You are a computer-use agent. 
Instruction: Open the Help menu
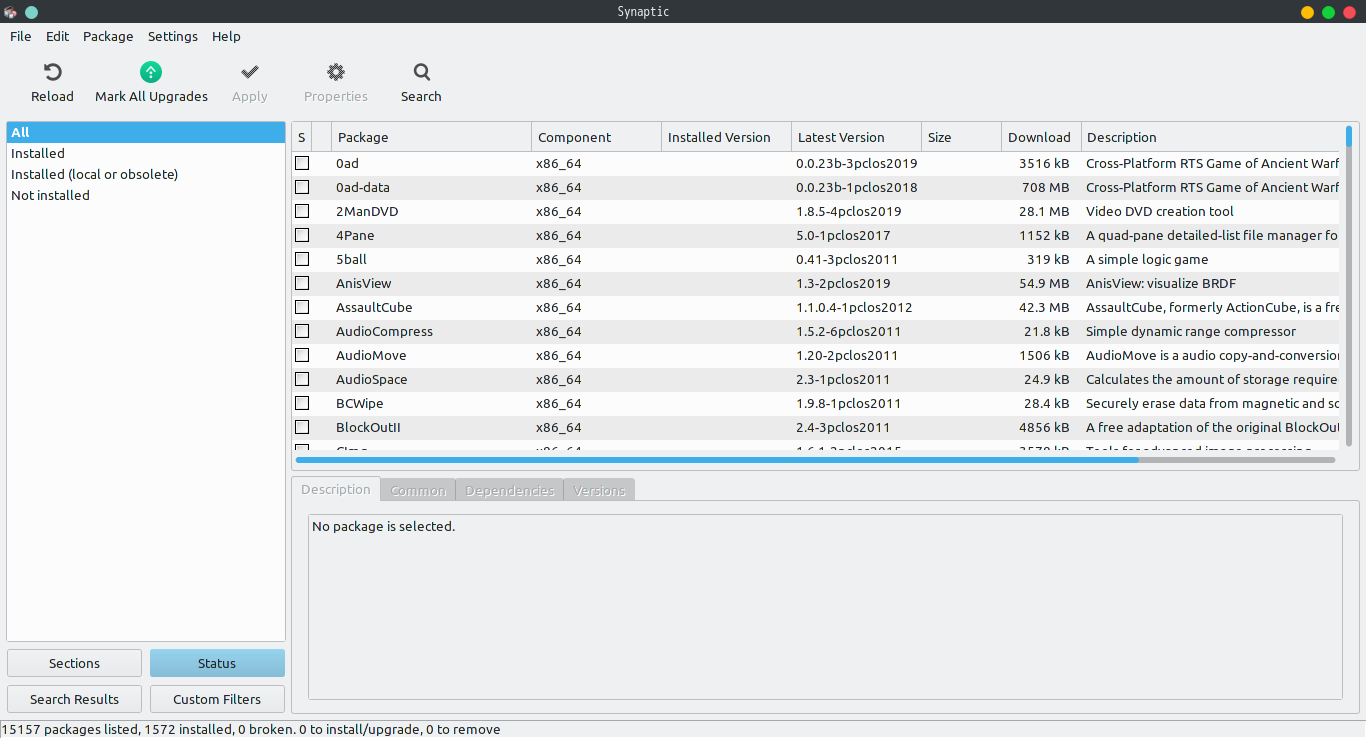tap(226, 36)
